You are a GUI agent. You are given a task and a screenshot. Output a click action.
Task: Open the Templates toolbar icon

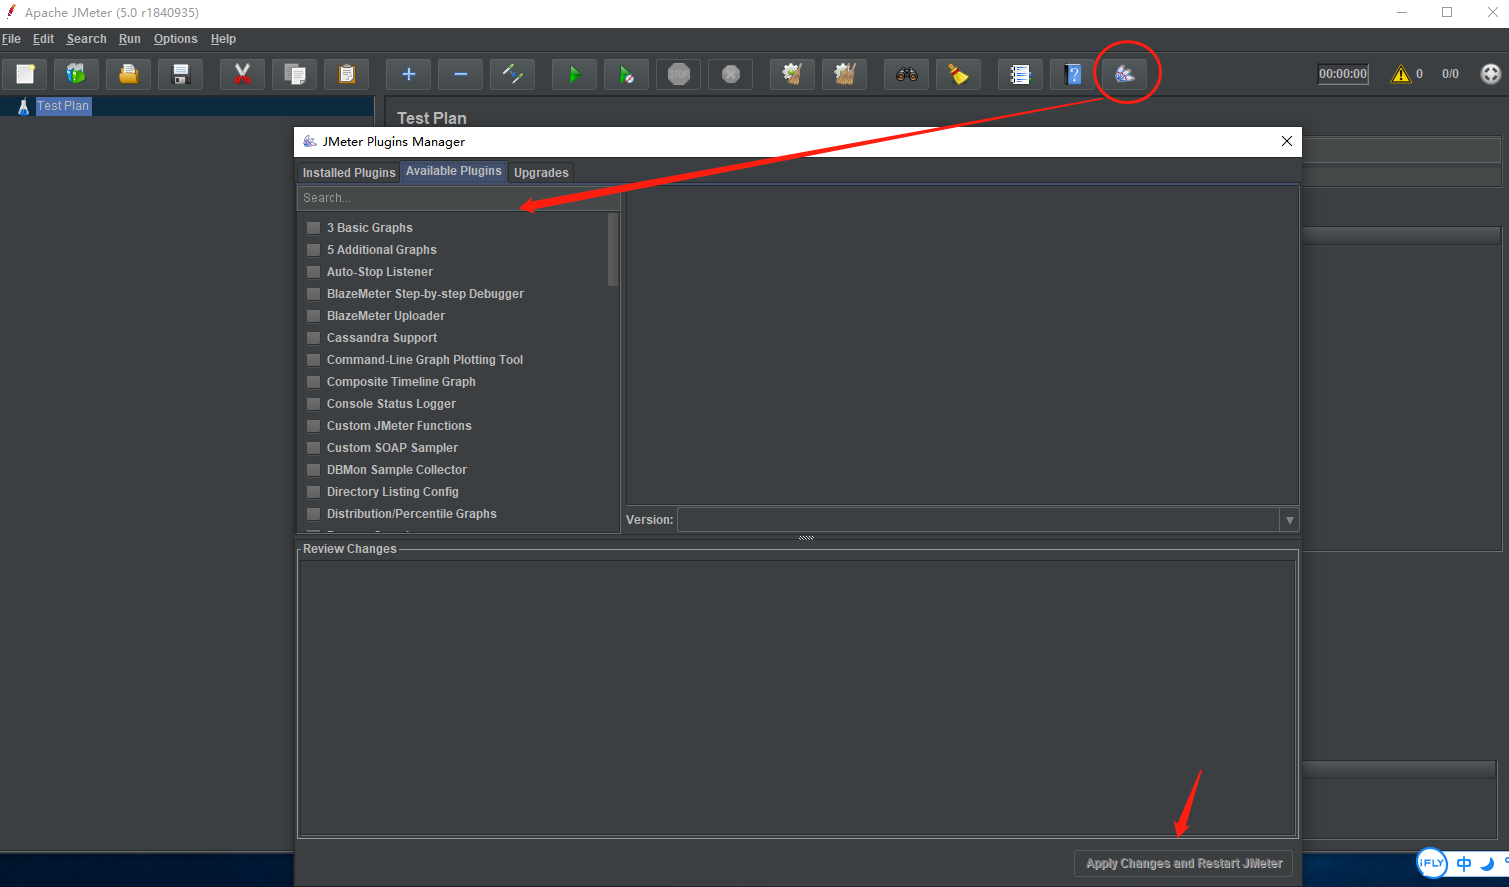pyautogui.click(x=76, y=74)
